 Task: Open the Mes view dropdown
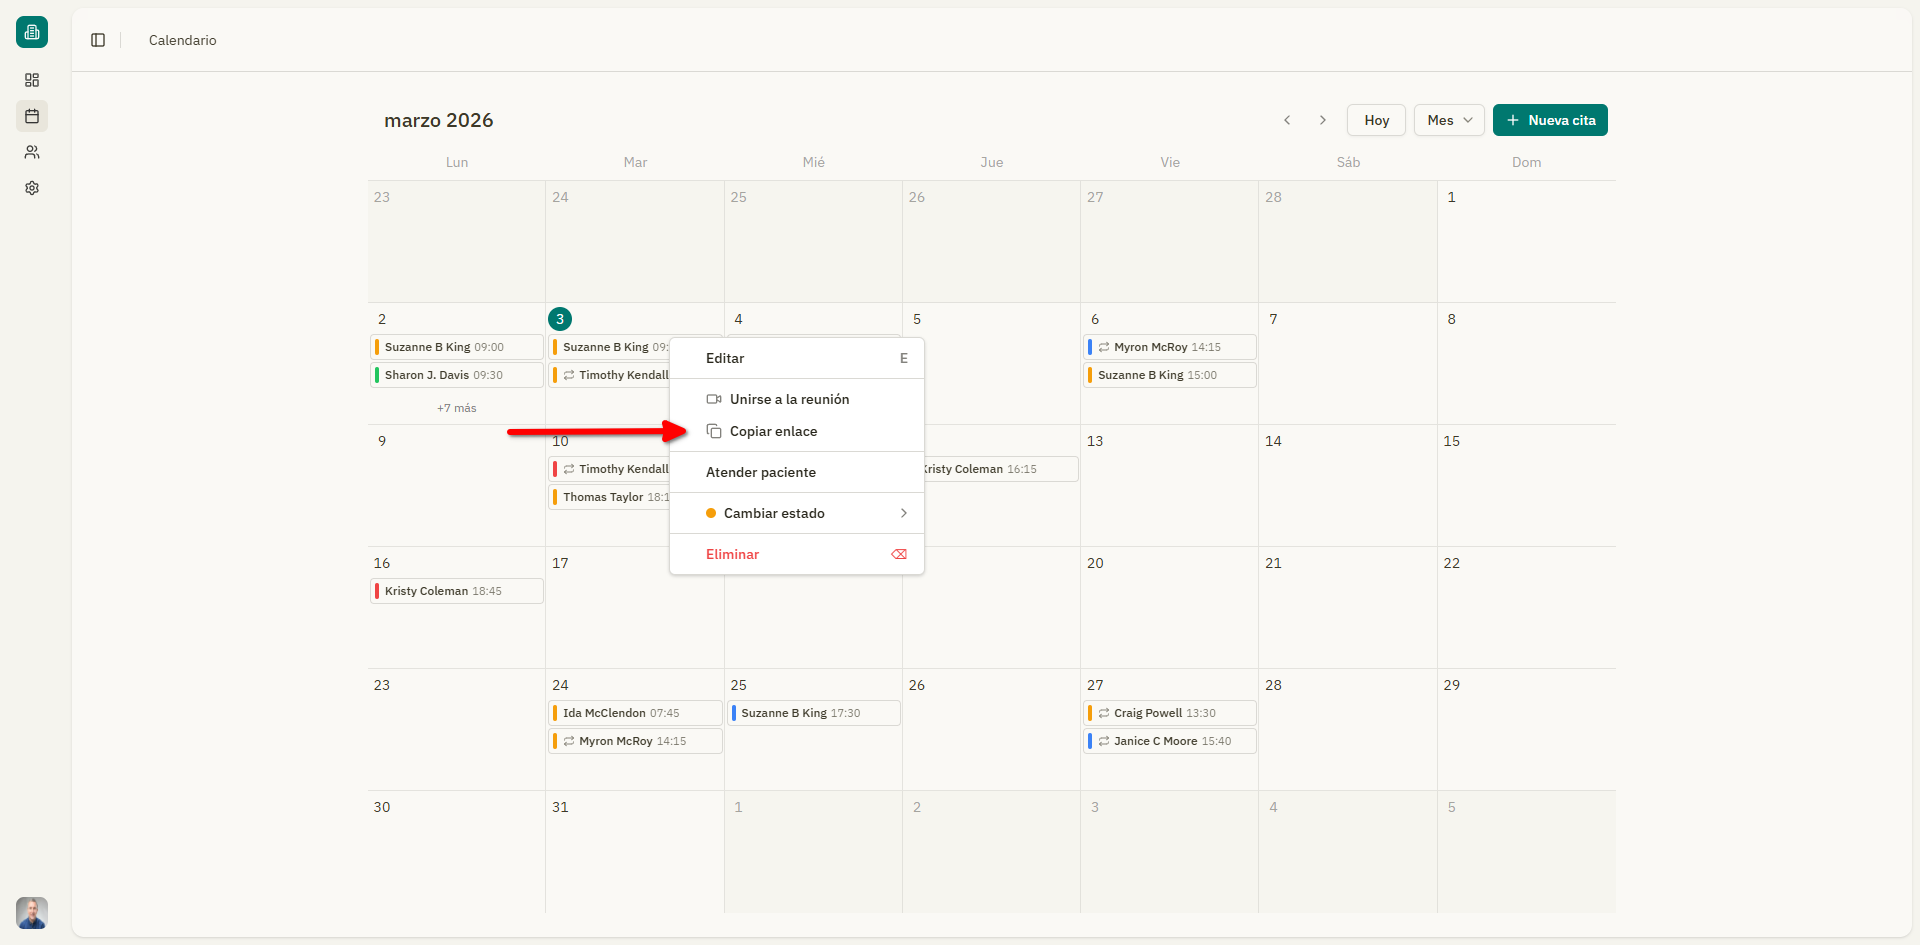tap(1449, 120)
